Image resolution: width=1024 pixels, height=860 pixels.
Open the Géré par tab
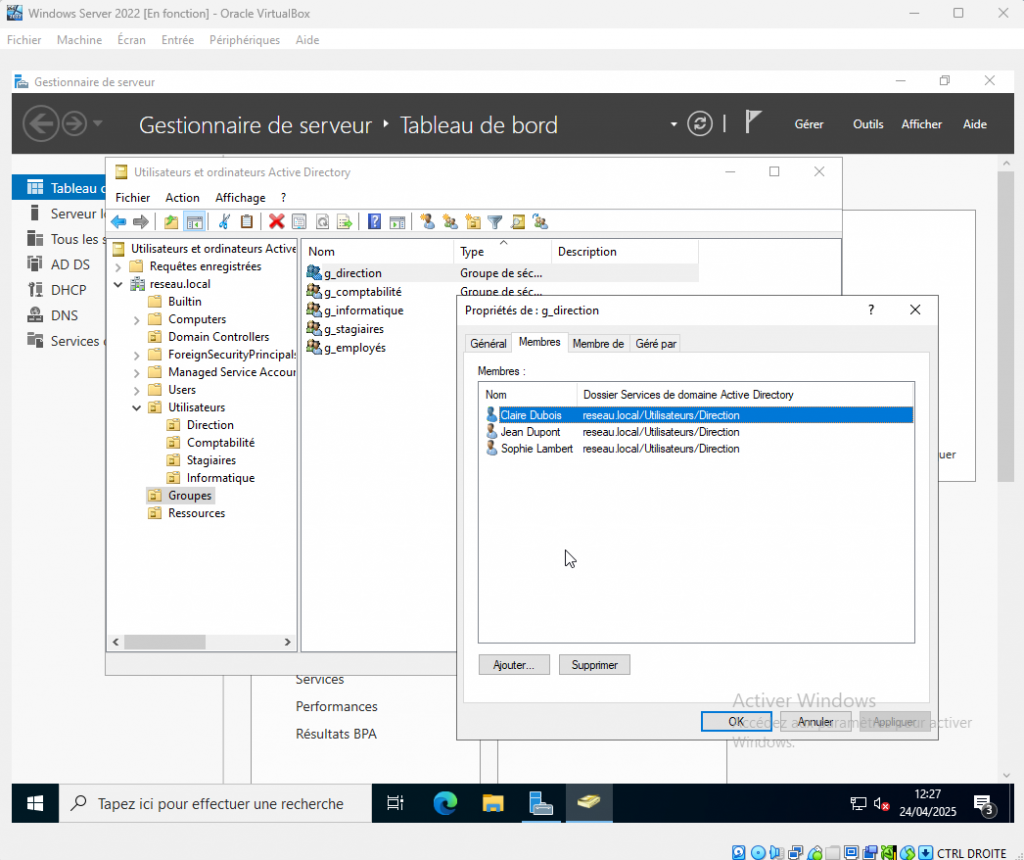tap(656, 343)
